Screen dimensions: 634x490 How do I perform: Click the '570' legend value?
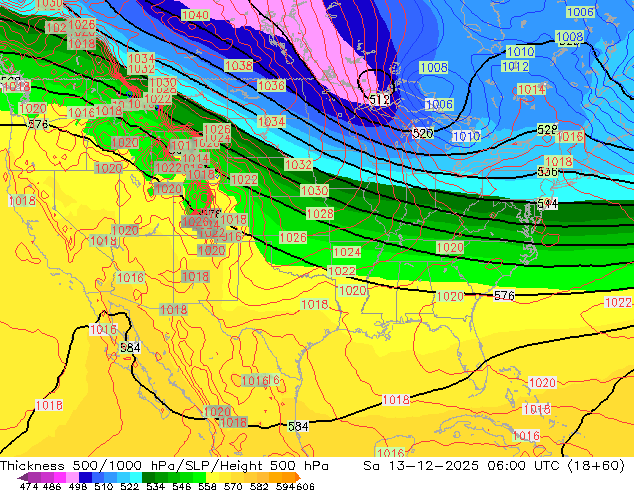(x=233, y=486)
